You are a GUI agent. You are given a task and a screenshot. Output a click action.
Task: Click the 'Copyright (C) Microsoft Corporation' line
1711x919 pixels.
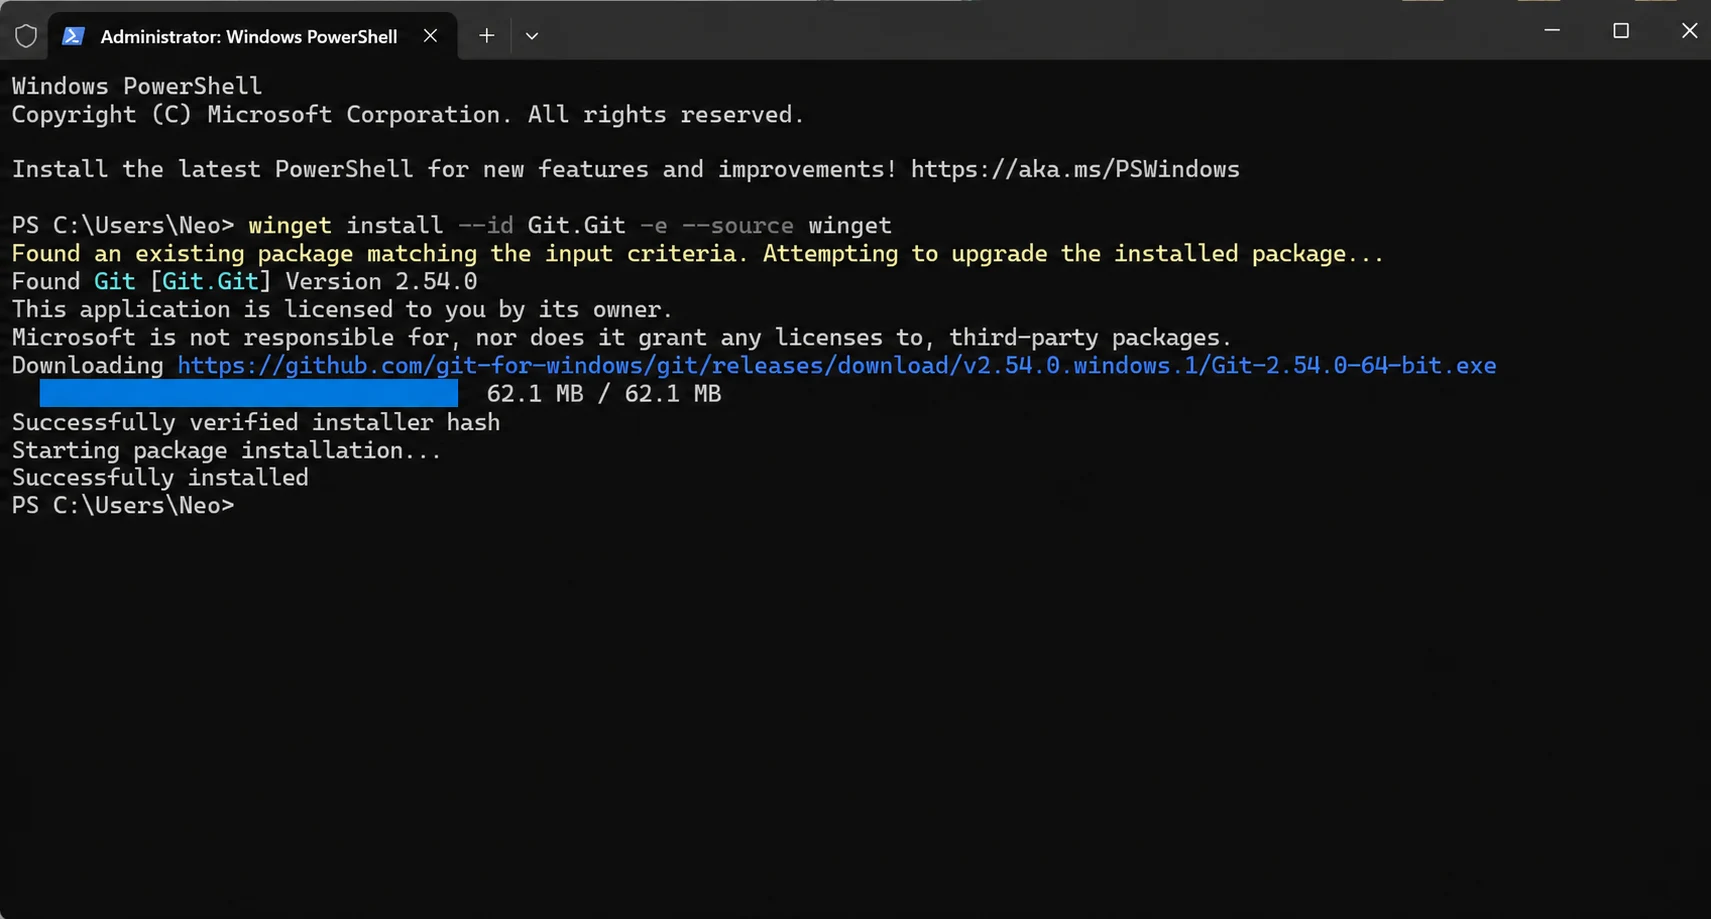tap(408, 115)
